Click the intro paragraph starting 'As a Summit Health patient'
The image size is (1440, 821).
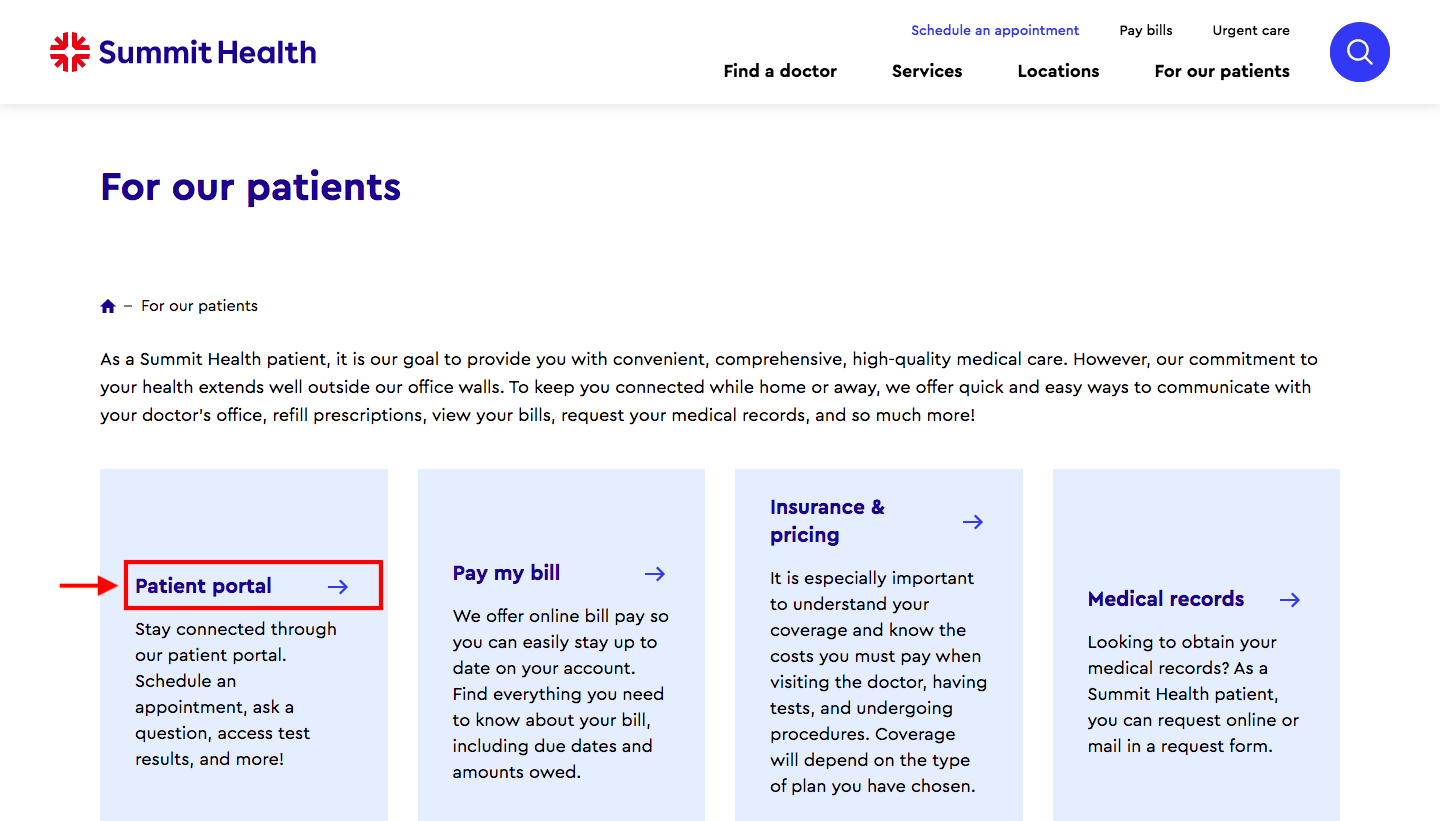(x=709, y=387)
